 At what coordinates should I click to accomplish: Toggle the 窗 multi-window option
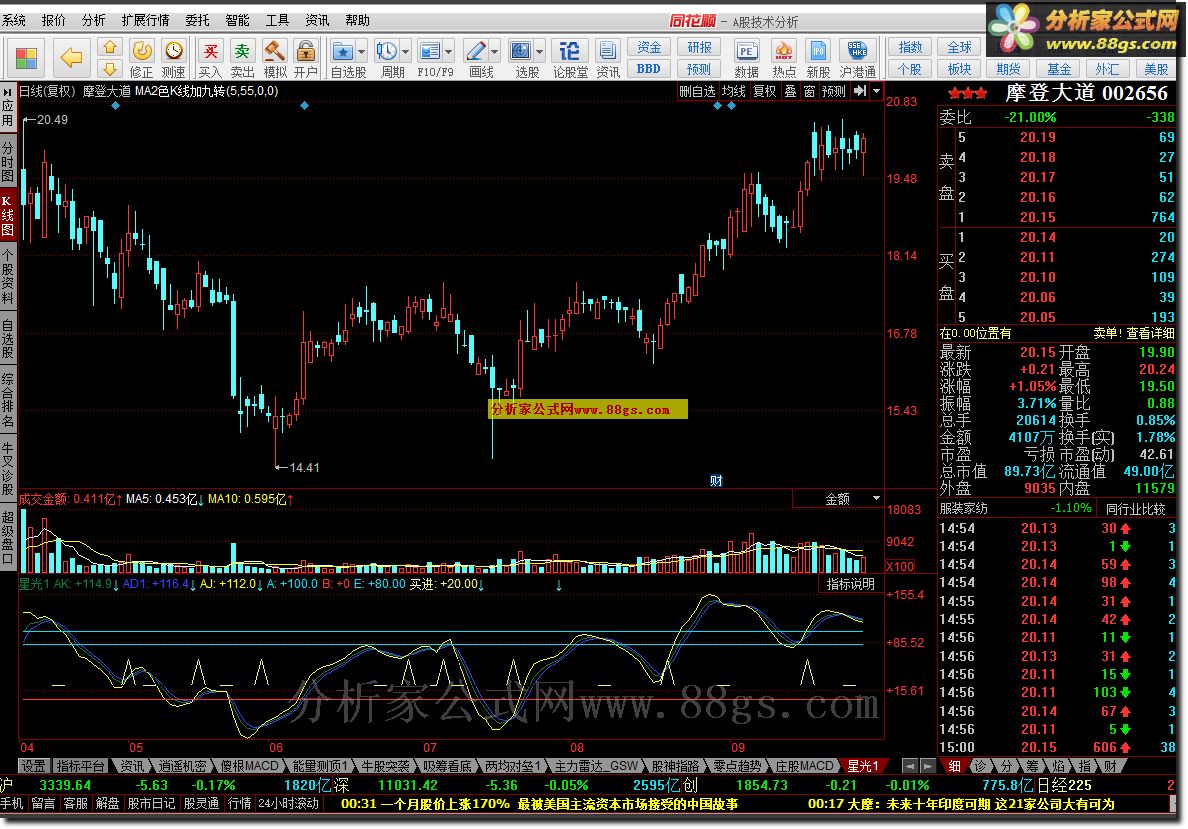click(x=809, y=91)
